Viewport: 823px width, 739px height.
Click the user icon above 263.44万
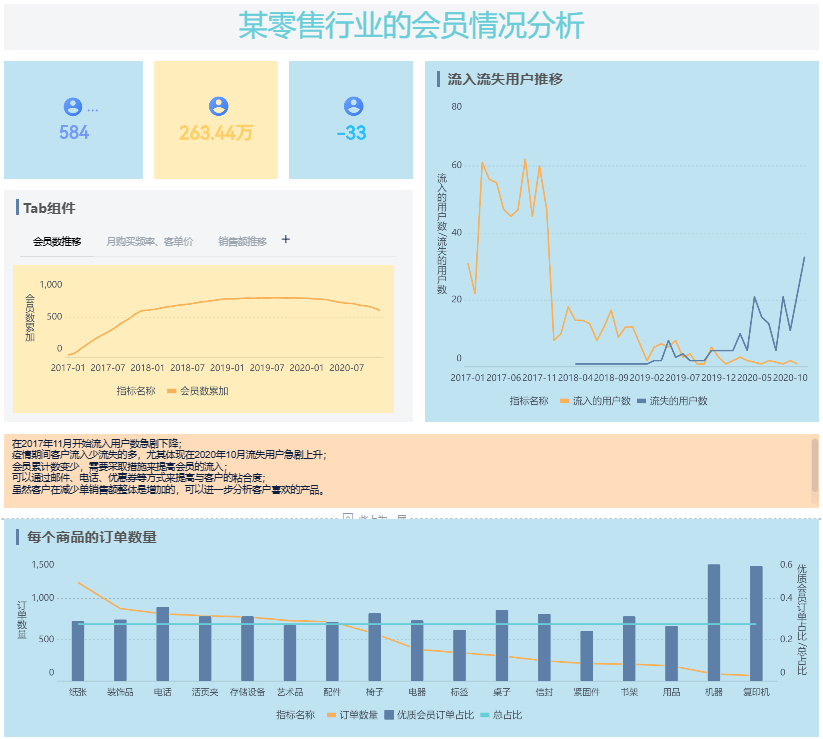point(218,107)
